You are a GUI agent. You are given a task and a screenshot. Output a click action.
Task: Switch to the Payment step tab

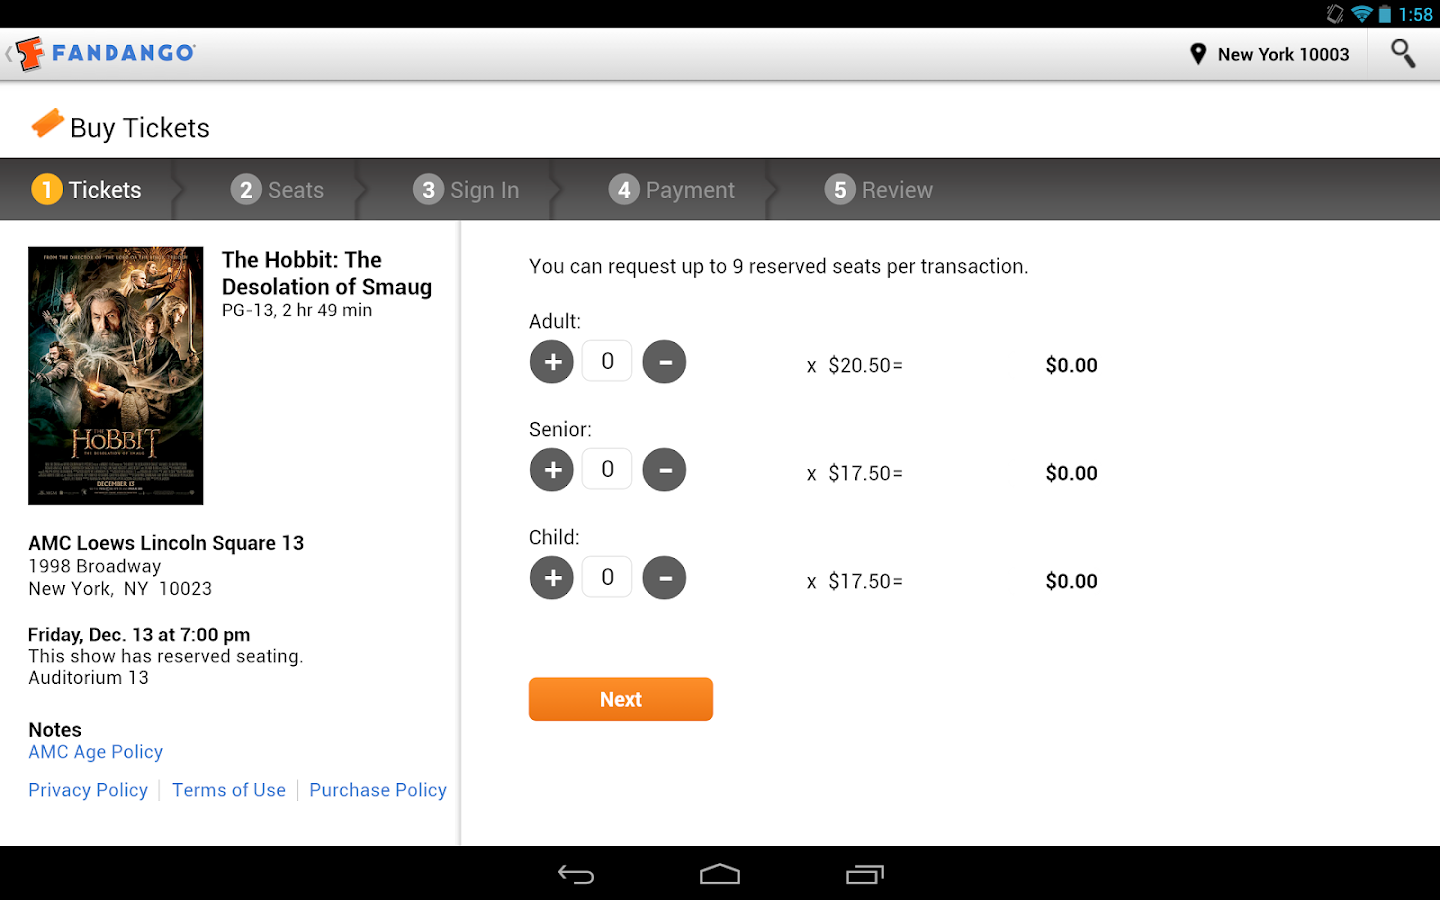(x=673, y=190)
